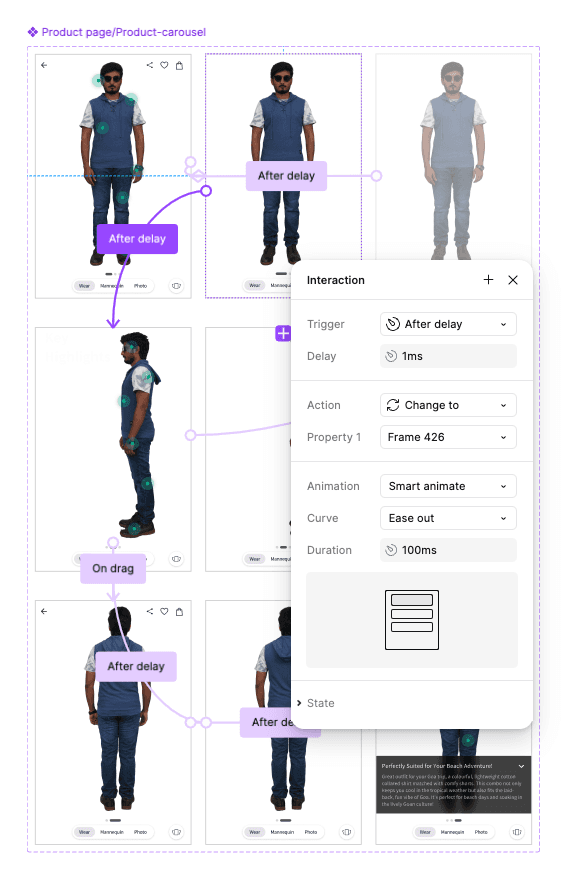
Task: Select the On drag interaction label
Action: click(113, 568)
